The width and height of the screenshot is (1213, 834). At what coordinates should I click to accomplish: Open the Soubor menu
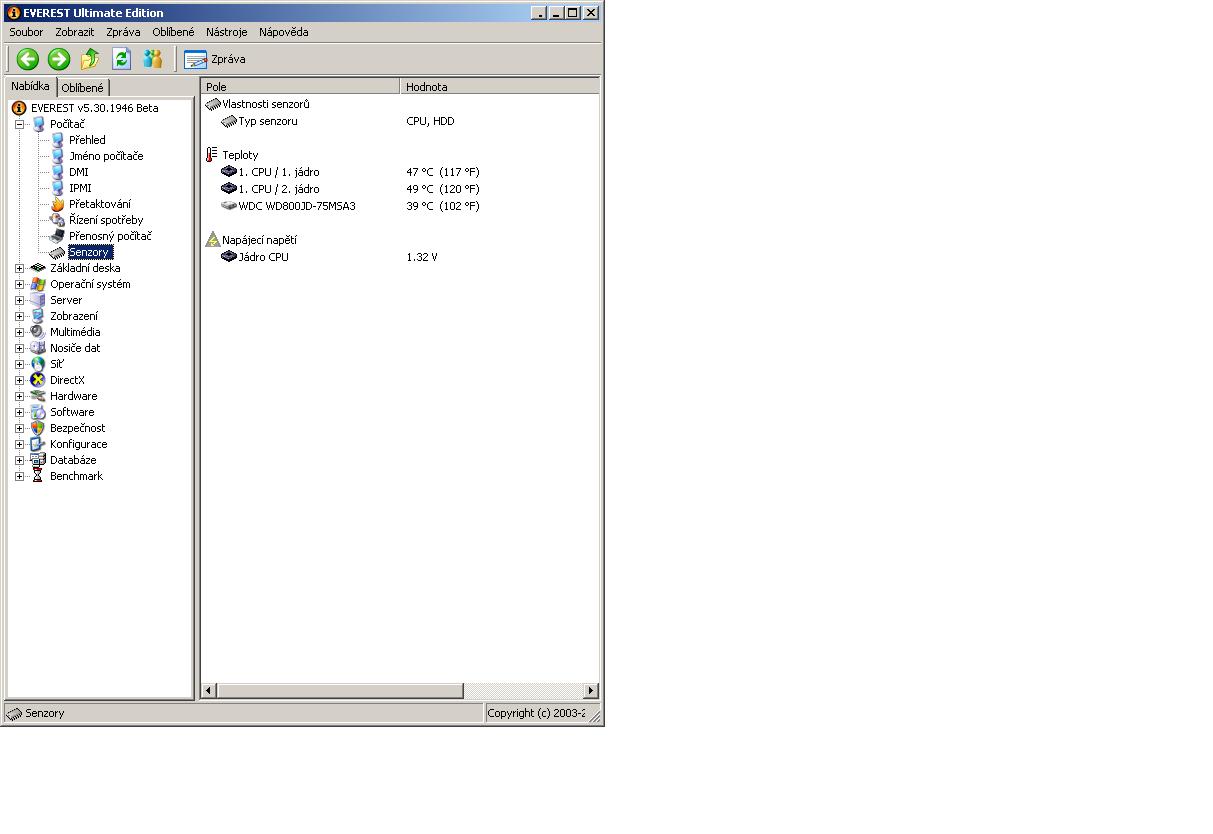pyautogui.click(x=26, y=32)
